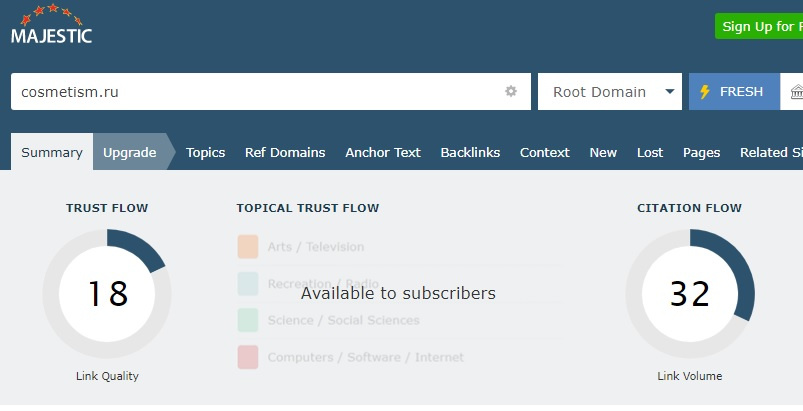
Task: Open the Root Domain dropdown
Action: pyautogui.click(x=610, y=91)
